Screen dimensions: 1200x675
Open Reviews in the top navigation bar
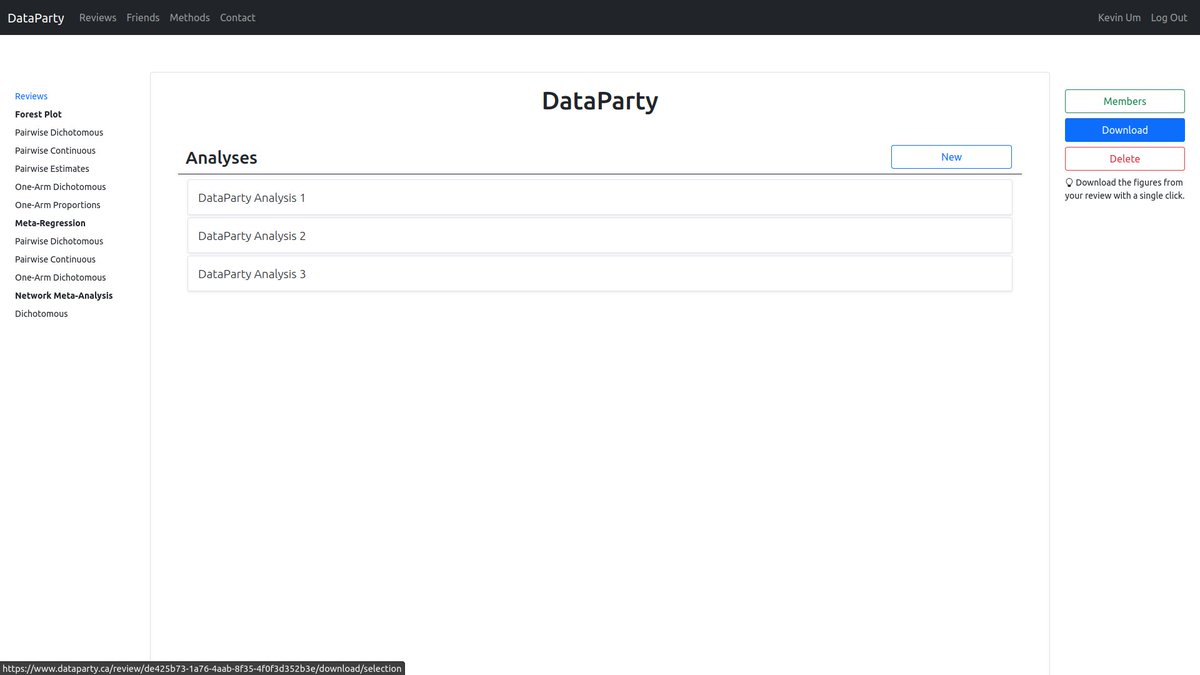98,18
